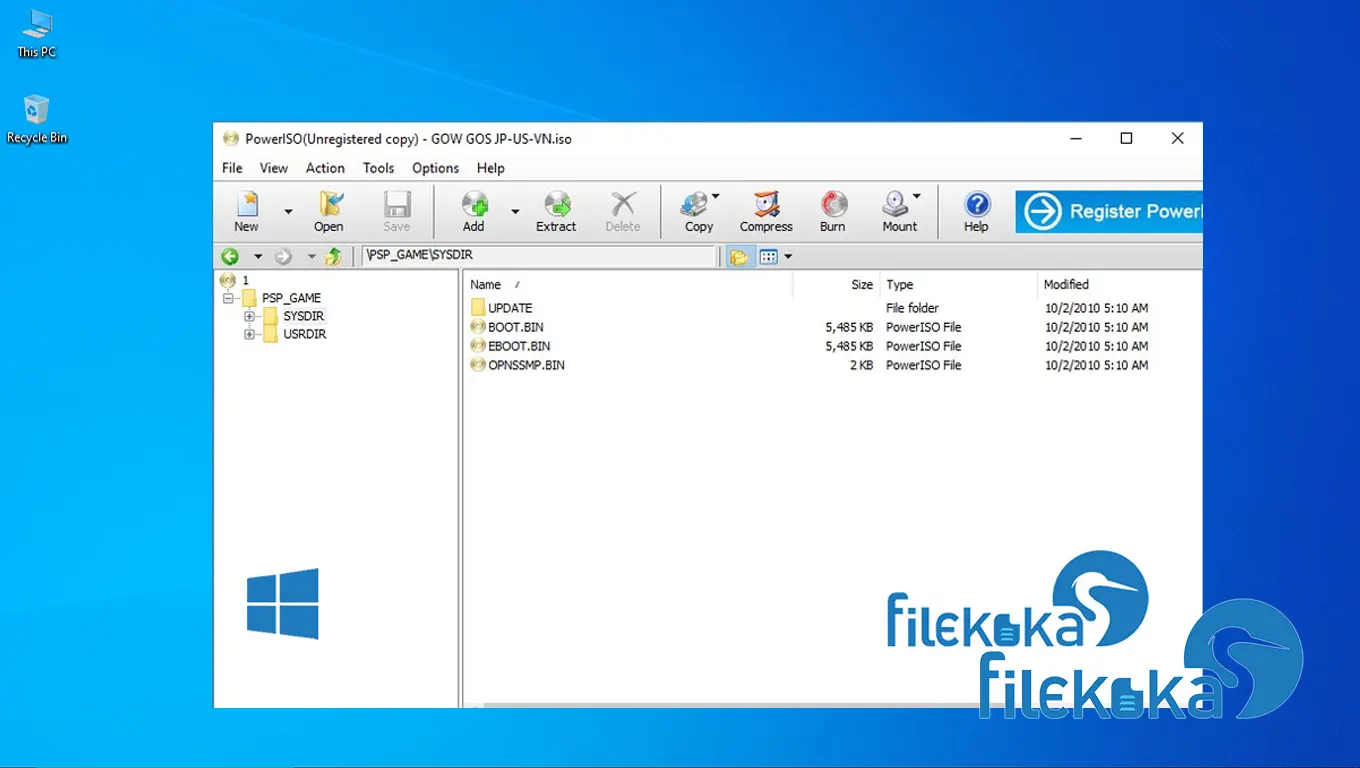This screenshot has width=1360, height=768.
Task: Open the Options menu
Action: (435, 168)
